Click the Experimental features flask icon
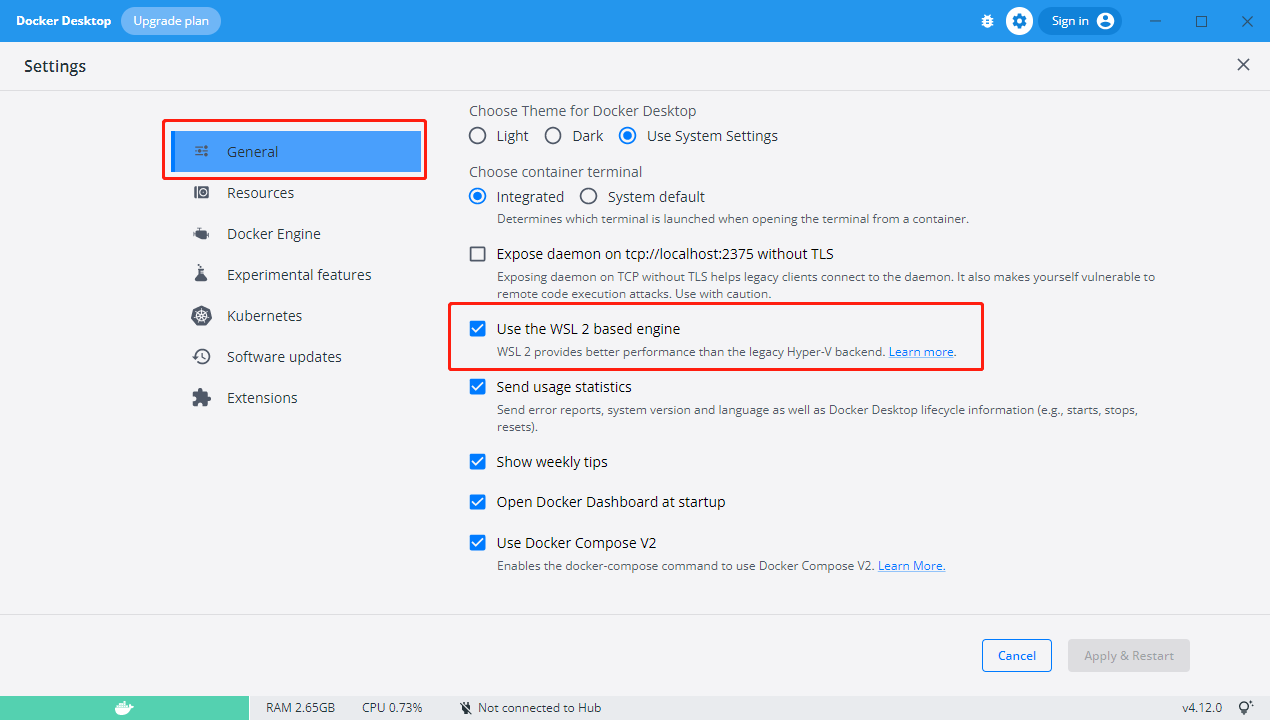Image resolution: width=1270 pixels, height=720 pixels. click(x=201, y=275)
